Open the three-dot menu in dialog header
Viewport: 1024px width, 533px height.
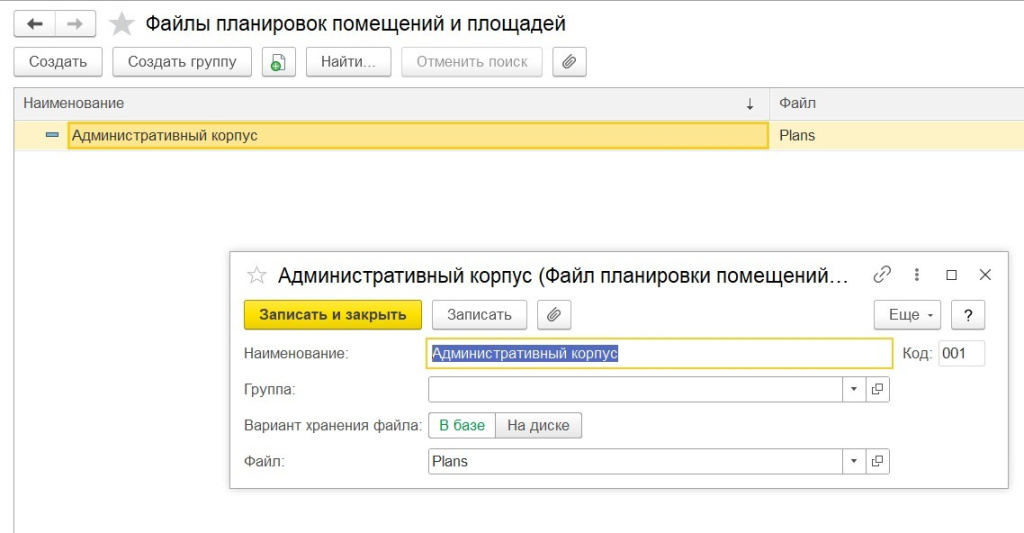tap(917, 275)
